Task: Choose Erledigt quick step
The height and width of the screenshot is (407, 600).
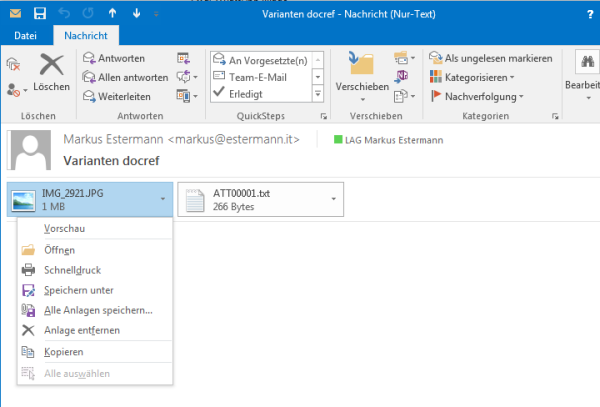Action: [x=261, y=94]
